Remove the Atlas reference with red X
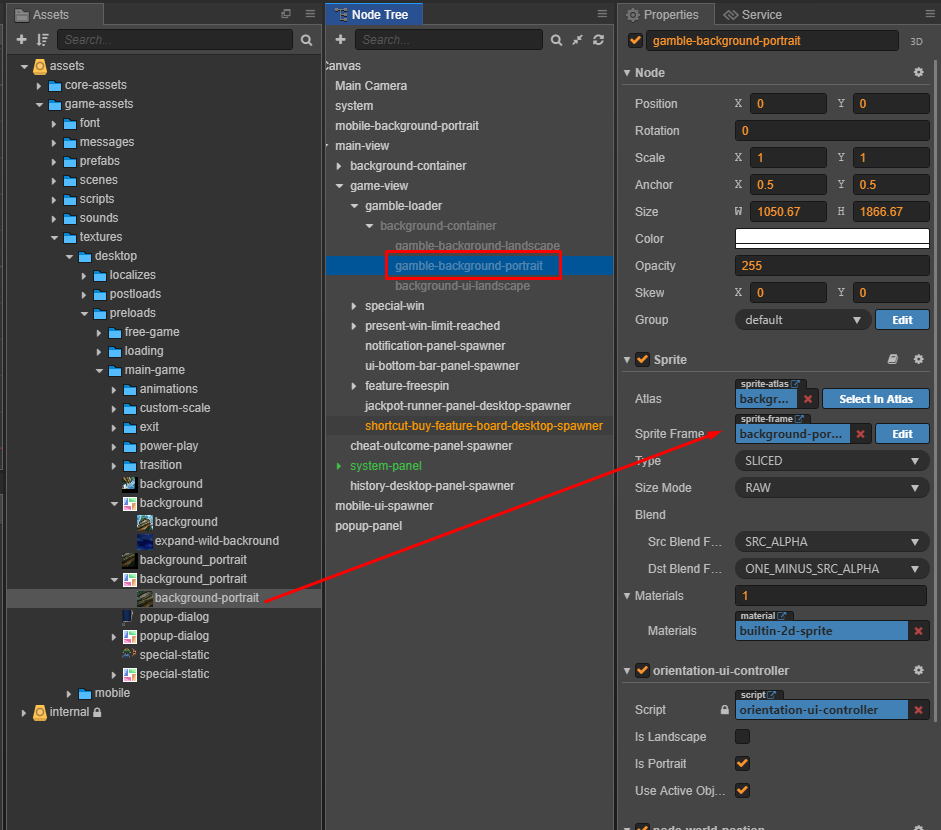941x830 pixels. 808,399
